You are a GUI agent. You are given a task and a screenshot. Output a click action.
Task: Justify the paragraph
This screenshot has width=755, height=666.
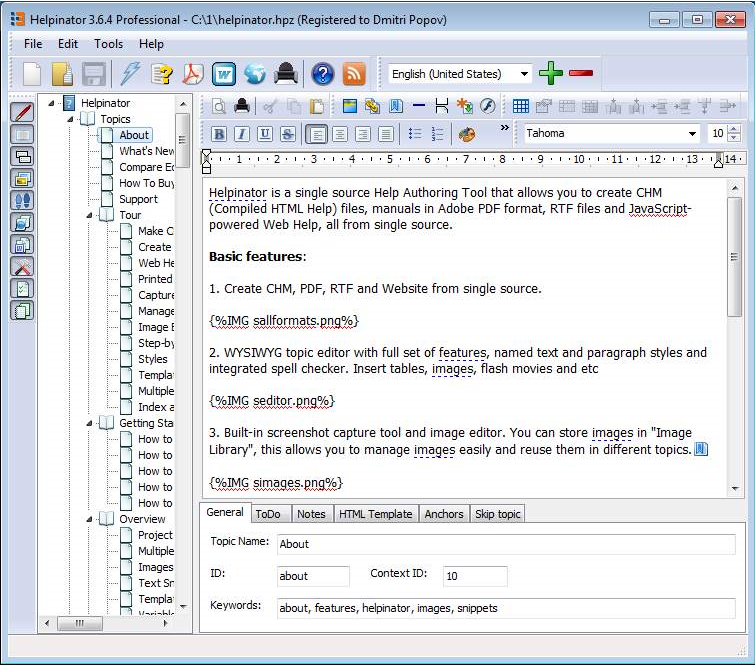point(386,134)
